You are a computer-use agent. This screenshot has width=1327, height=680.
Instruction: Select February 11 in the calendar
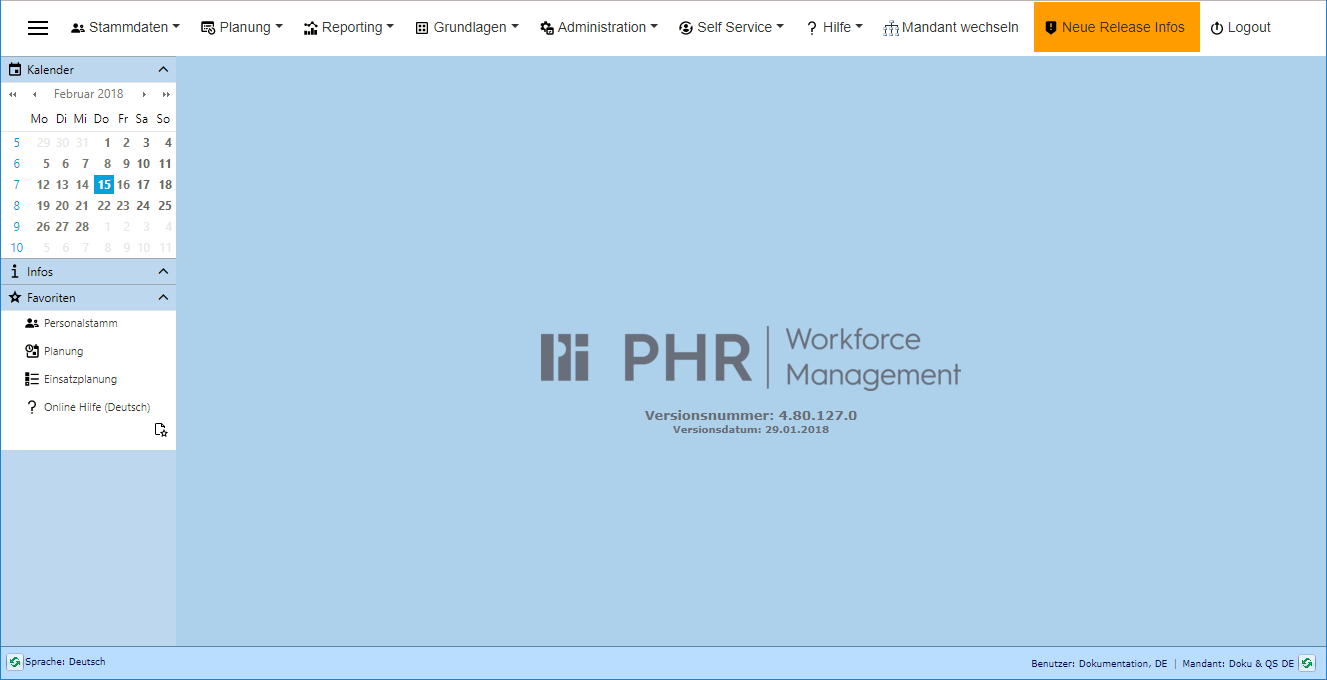165,164
